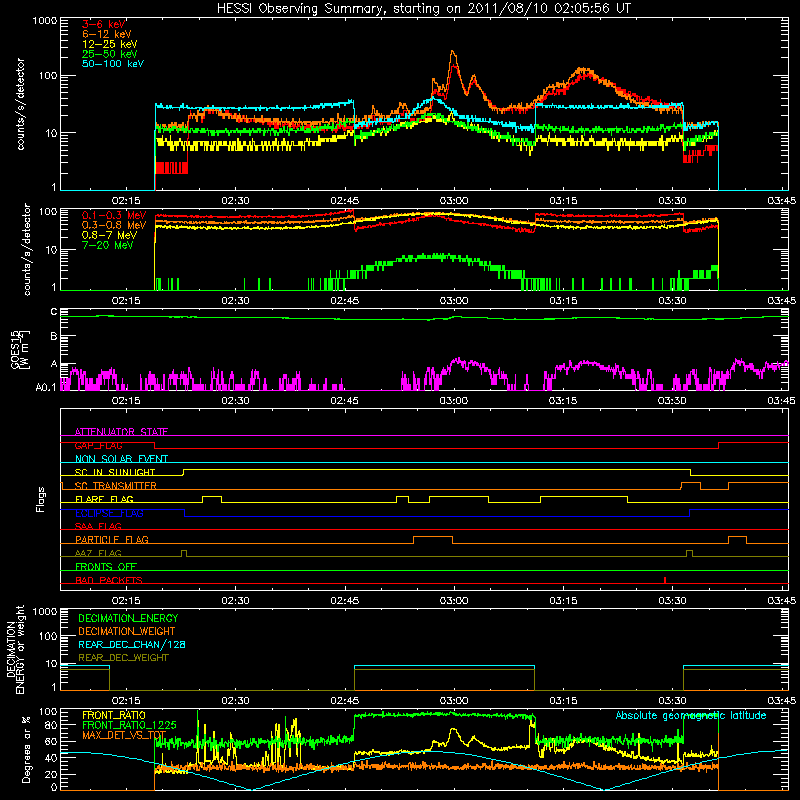The height and width of the screenshot is (800, 800).
Task: Select the green 25-50 keV legend label
Action: [110, 54]
